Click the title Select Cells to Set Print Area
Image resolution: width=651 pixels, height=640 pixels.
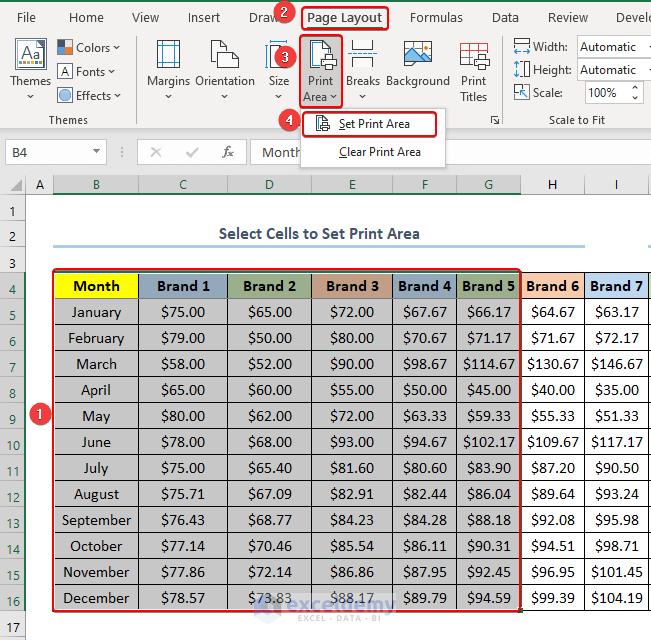point(319,234)
